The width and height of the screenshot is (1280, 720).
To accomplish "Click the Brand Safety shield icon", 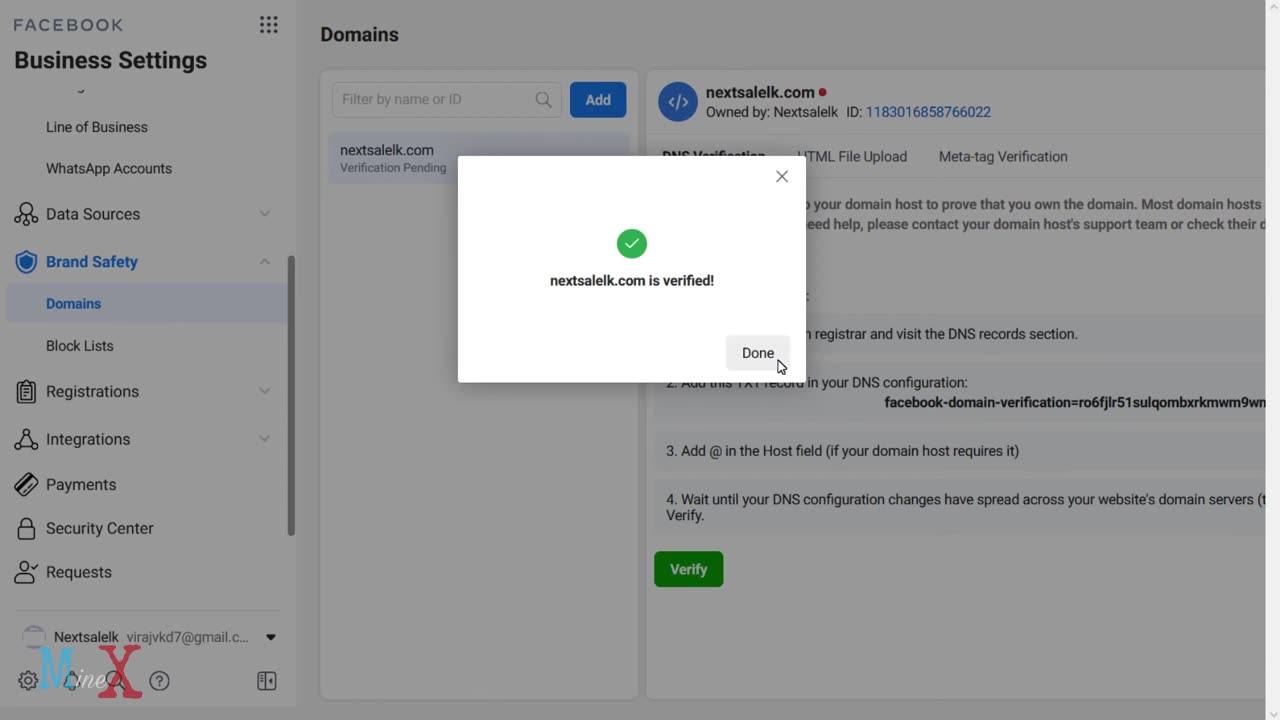I will [x=26, y=262].
